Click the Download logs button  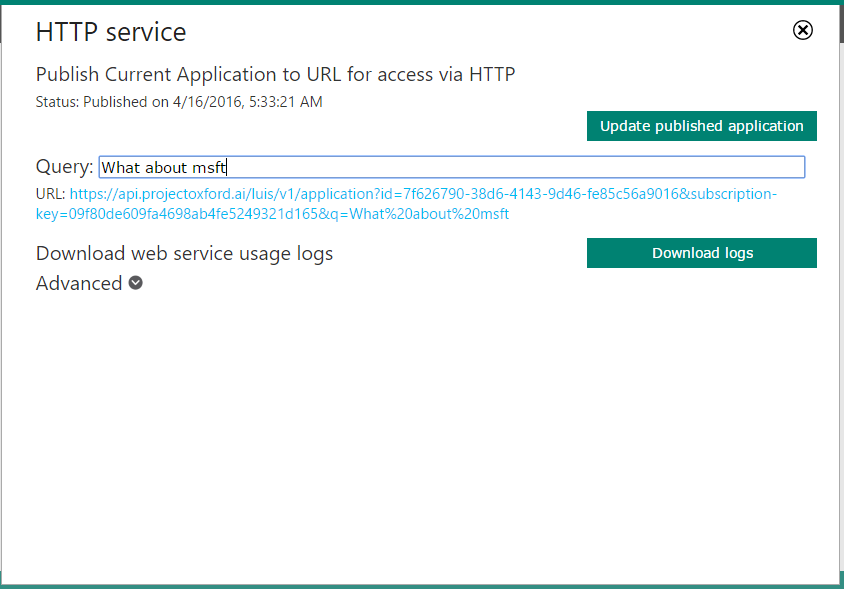click(701, 253)
